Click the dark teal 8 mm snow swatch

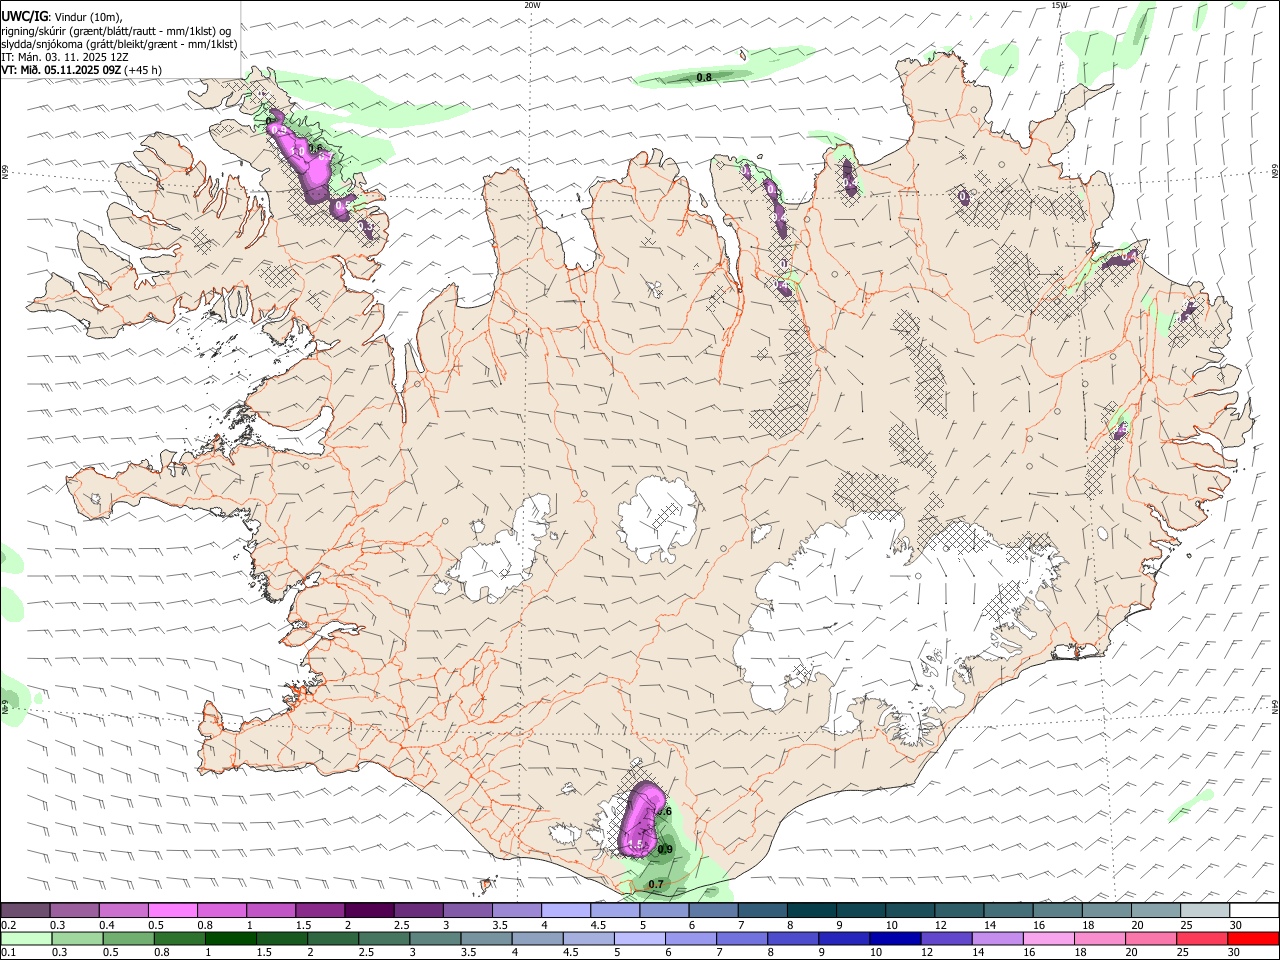coord(811,911)
